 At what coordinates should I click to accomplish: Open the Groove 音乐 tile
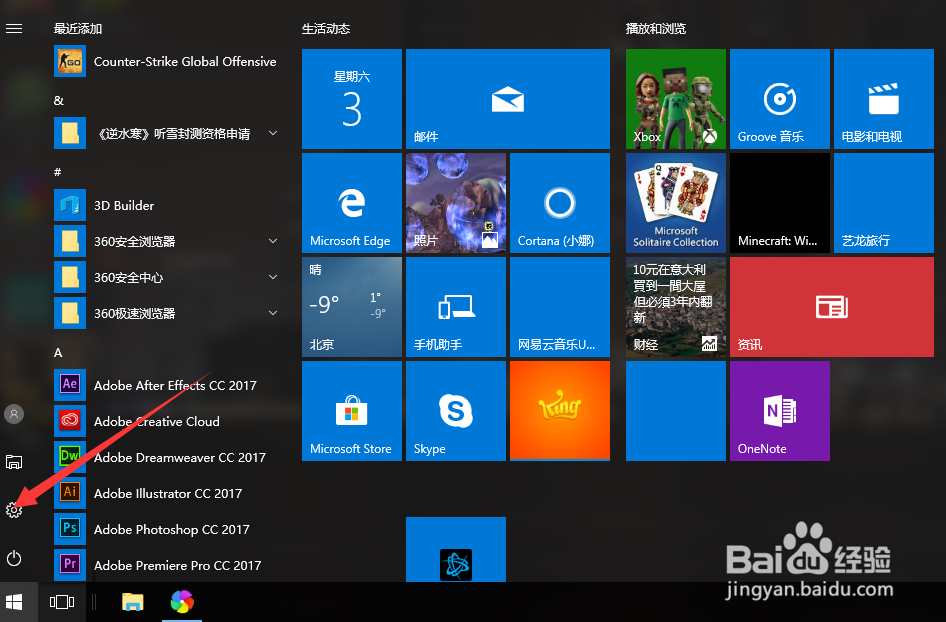pyautogui.click(x=779, y=99)
